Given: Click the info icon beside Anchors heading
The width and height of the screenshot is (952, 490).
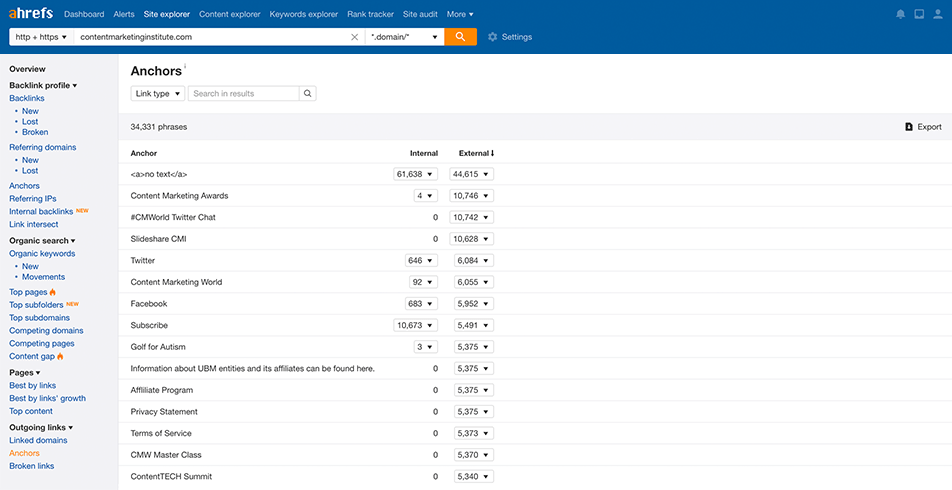Looking at the screenshot, I should 186,67.
